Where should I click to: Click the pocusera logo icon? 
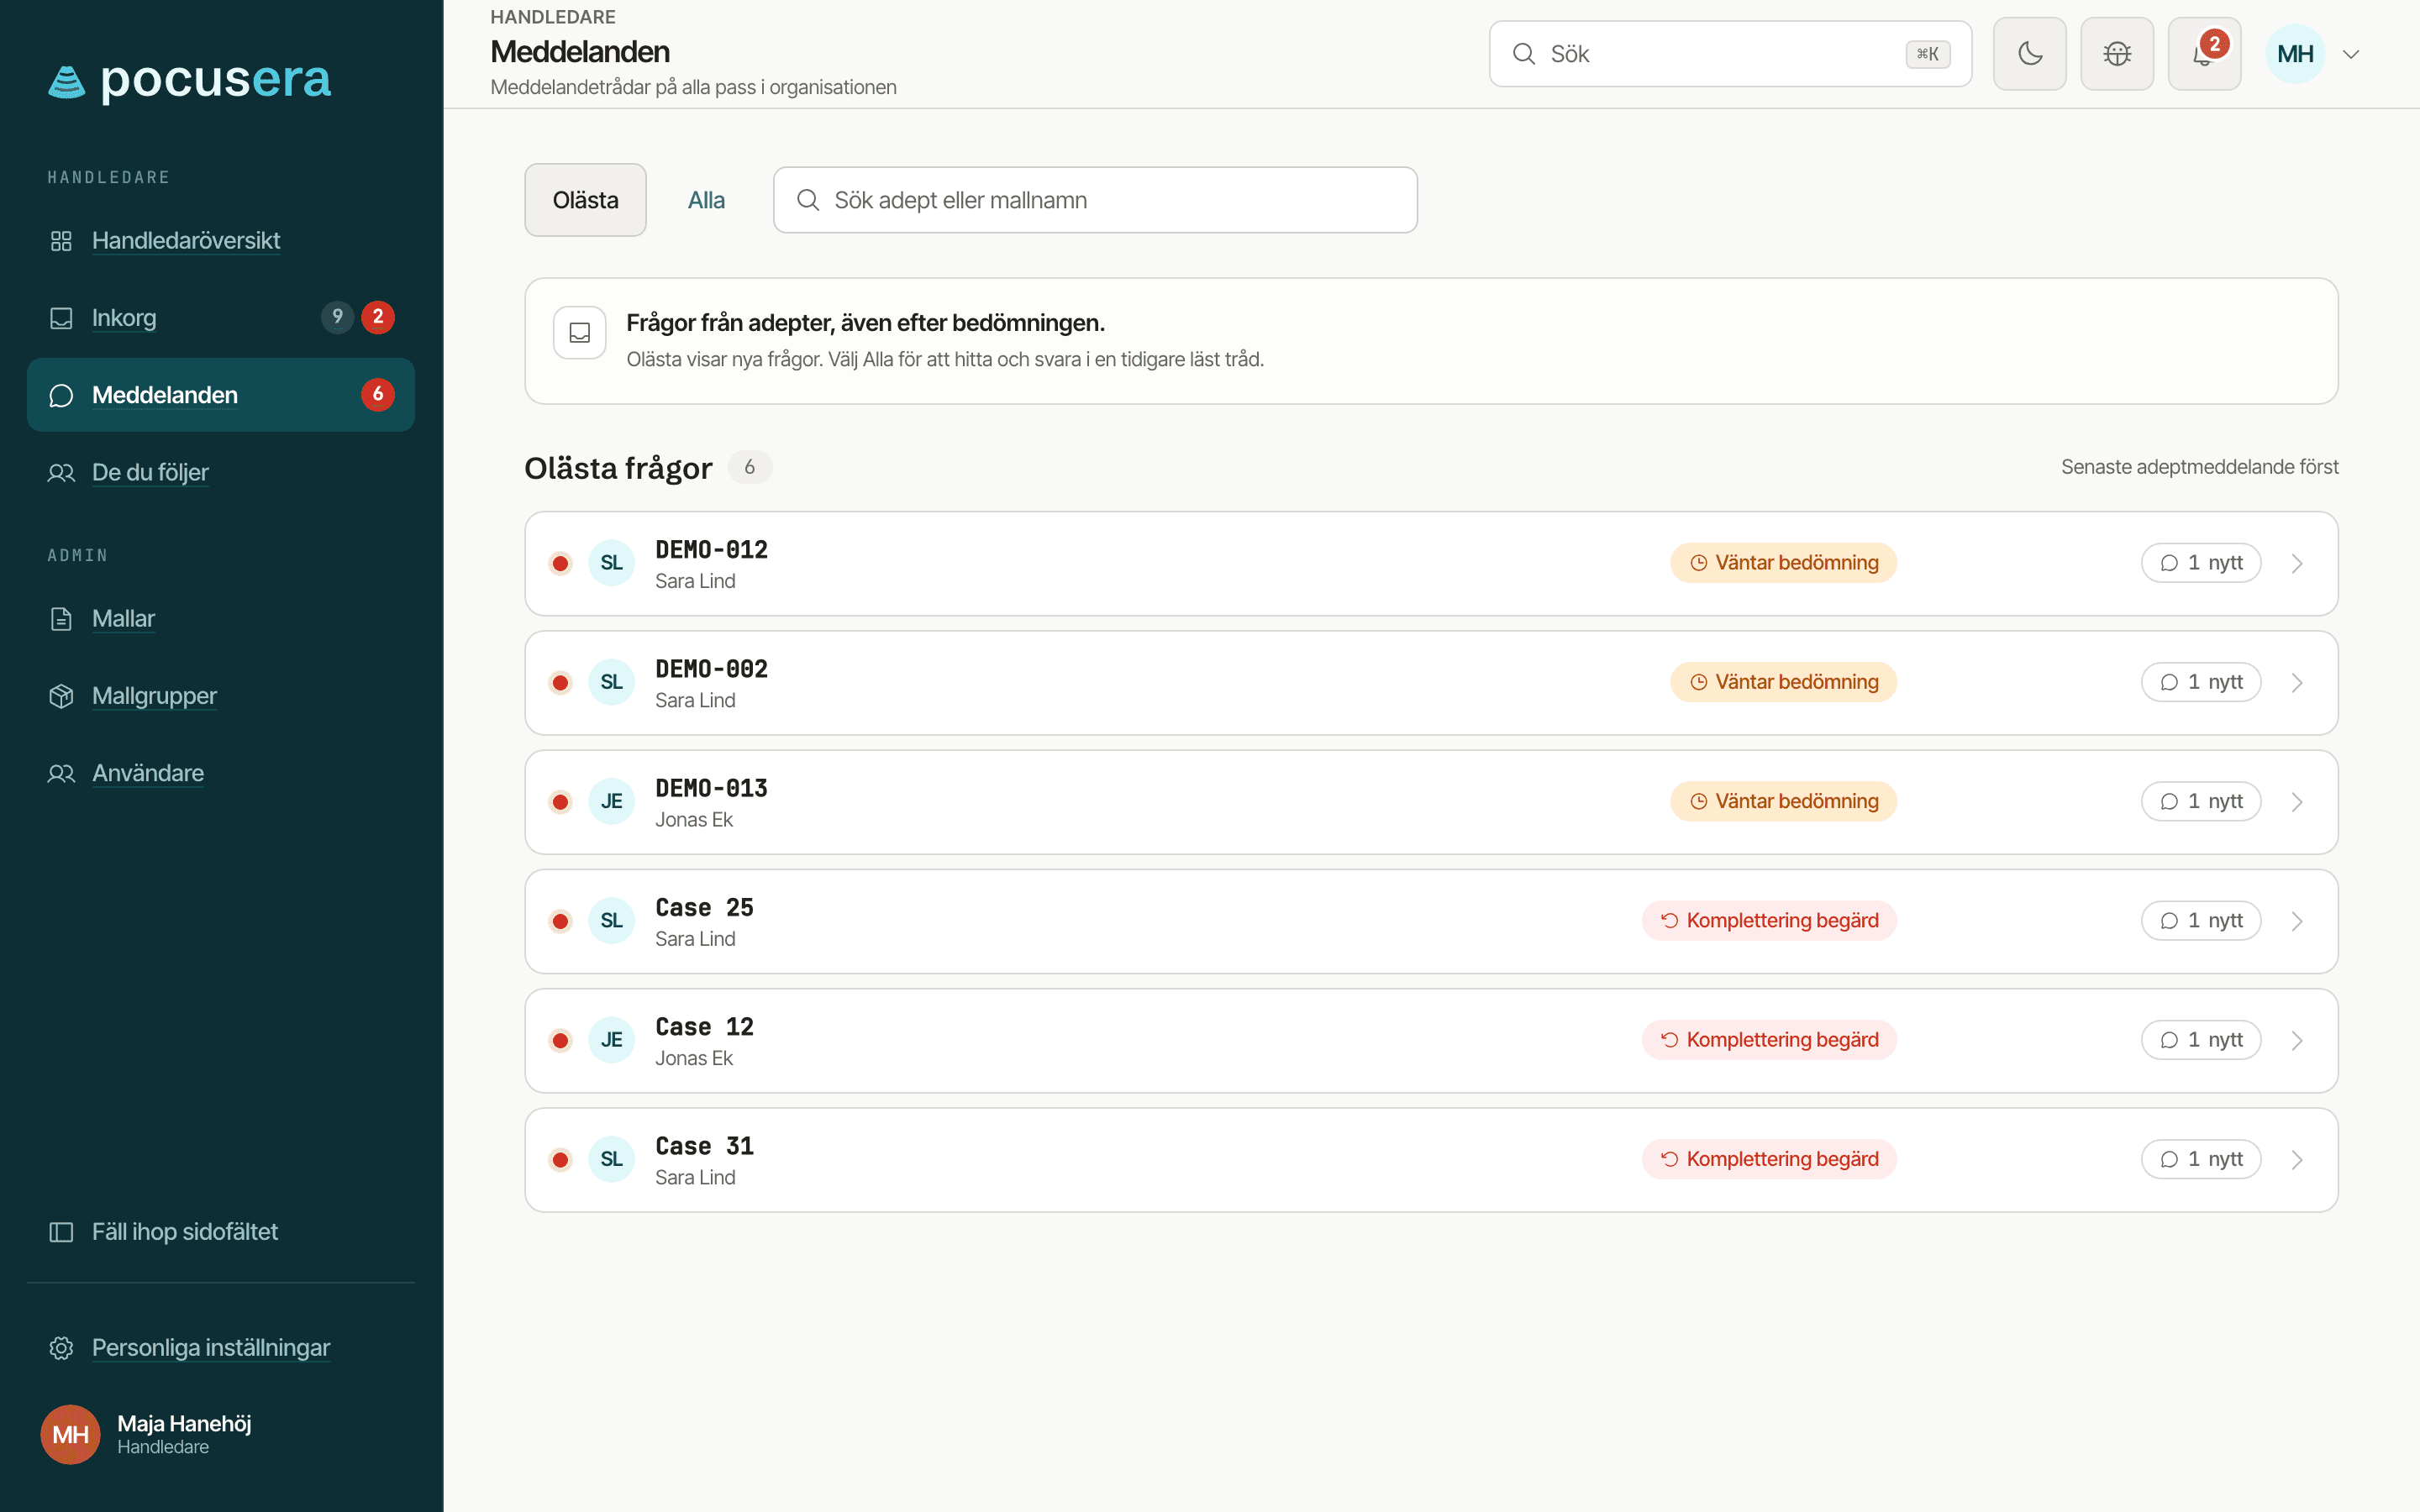67,81
